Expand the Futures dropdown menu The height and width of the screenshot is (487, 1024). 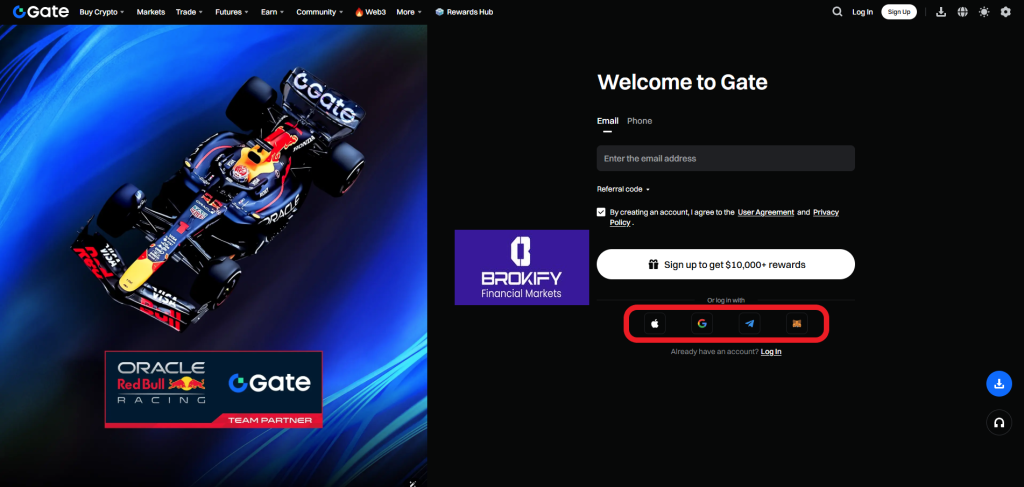coord(232,12)
